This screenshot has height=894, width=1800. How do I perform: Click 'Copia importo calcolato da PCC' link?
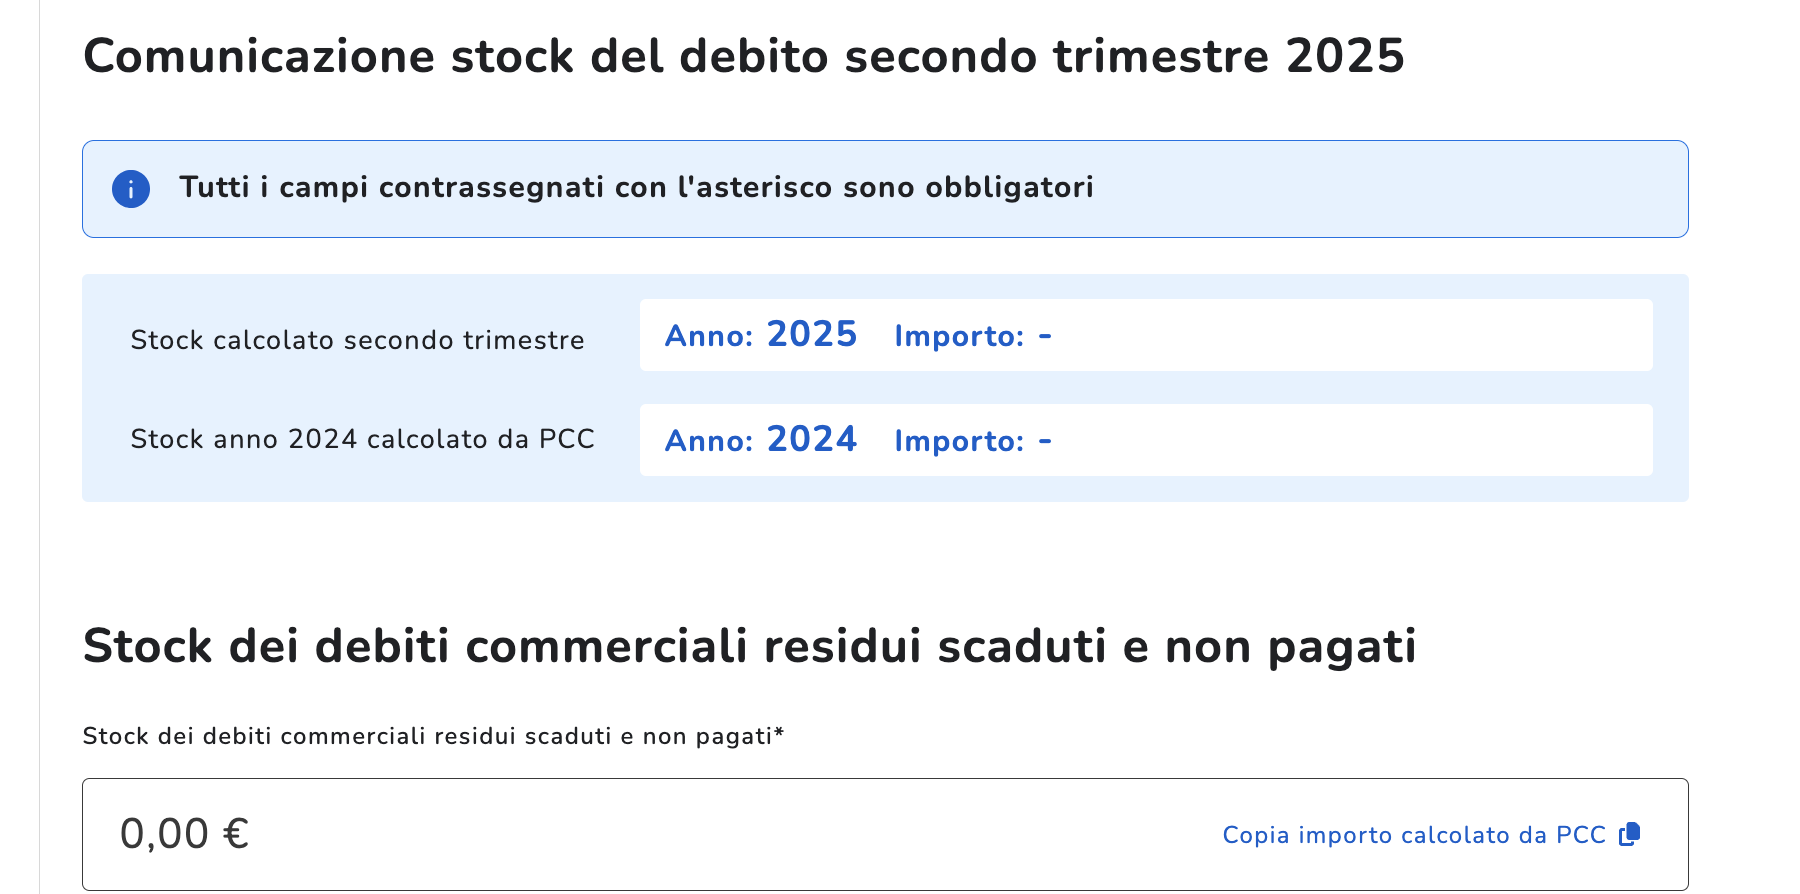coord(1414,835)
